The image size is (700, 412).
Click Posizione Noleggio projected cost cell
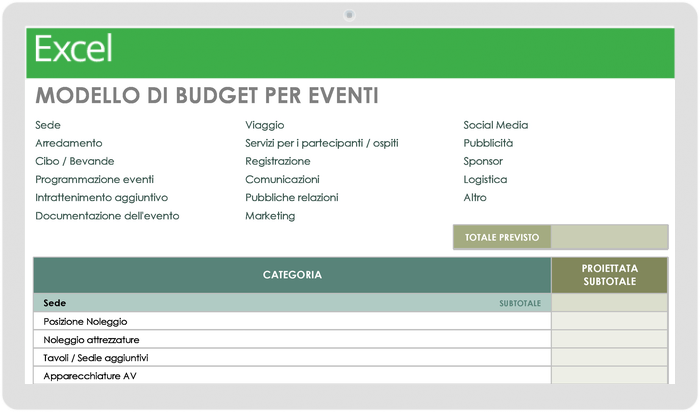tap(609, 321)
